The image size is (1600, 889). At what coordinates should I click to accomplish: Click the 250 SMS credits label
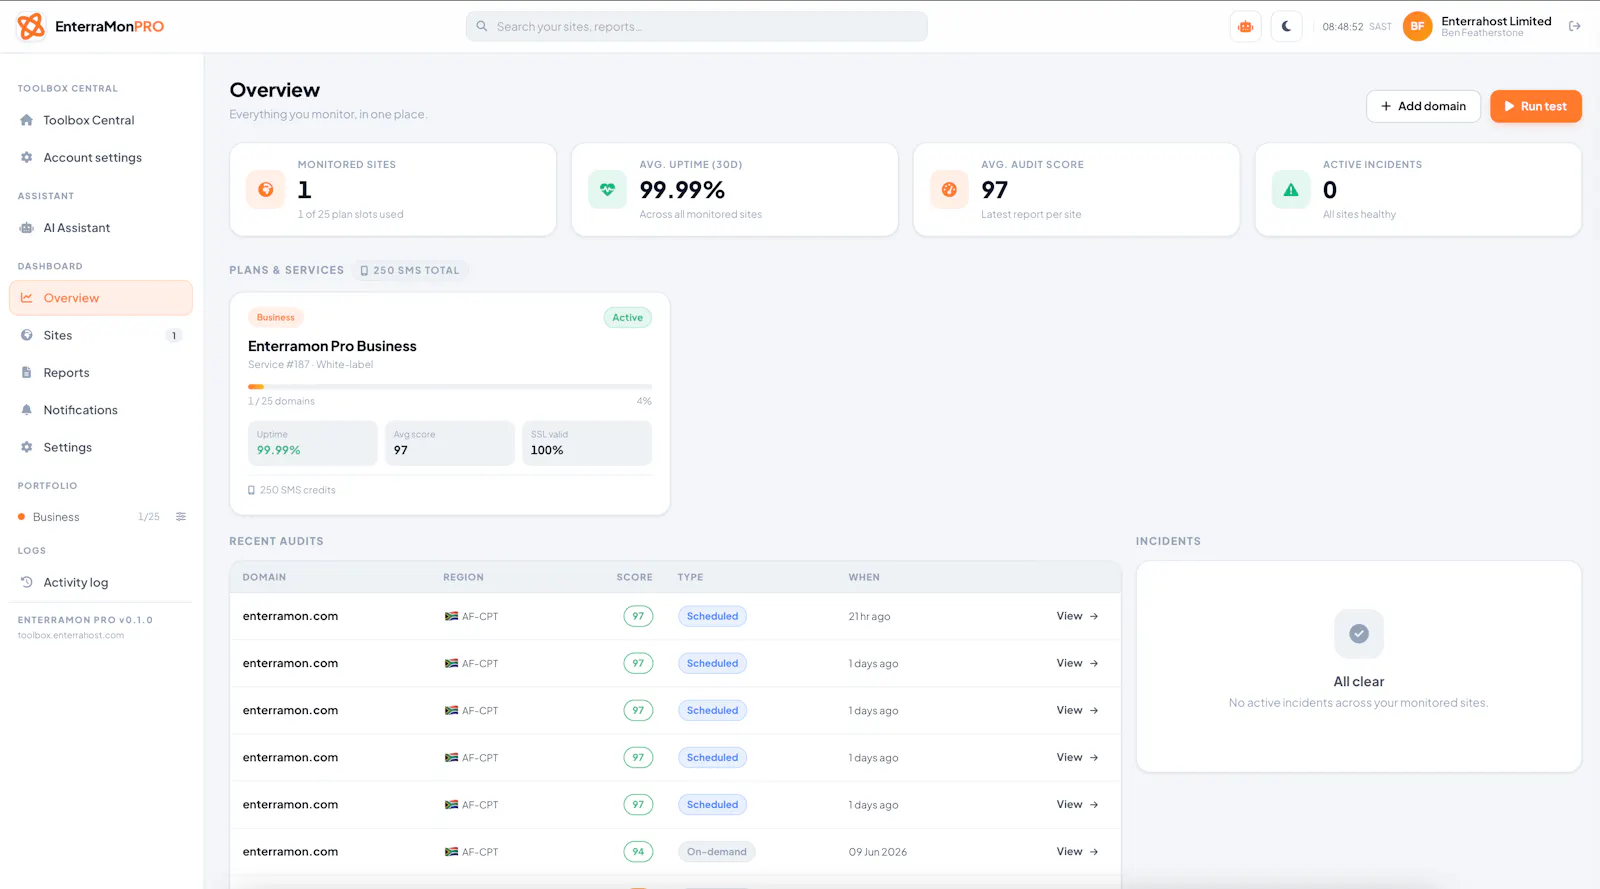click(292, 490)
